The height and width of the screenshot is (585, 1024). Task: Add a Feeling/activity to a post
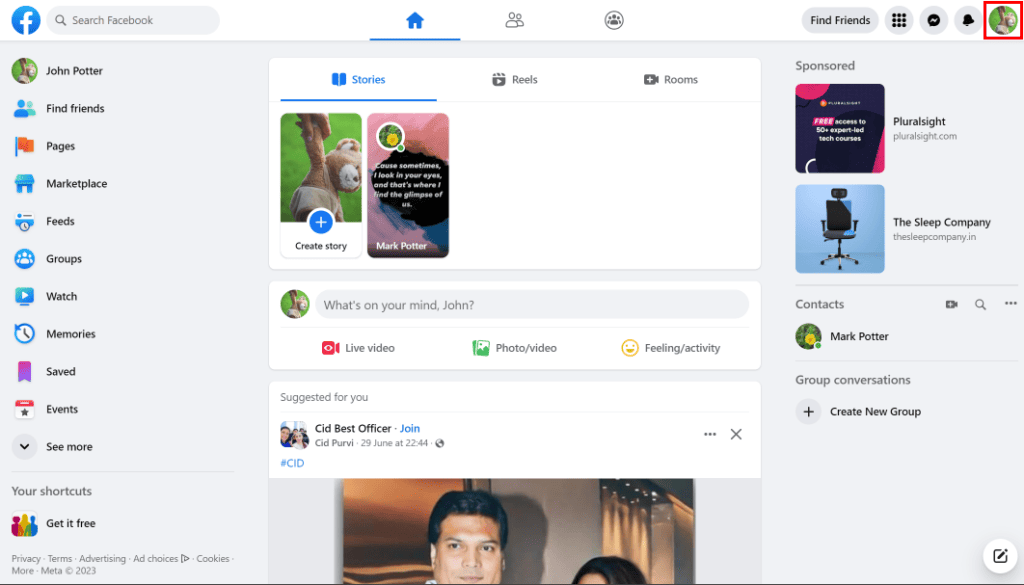[x=671, y=348]
